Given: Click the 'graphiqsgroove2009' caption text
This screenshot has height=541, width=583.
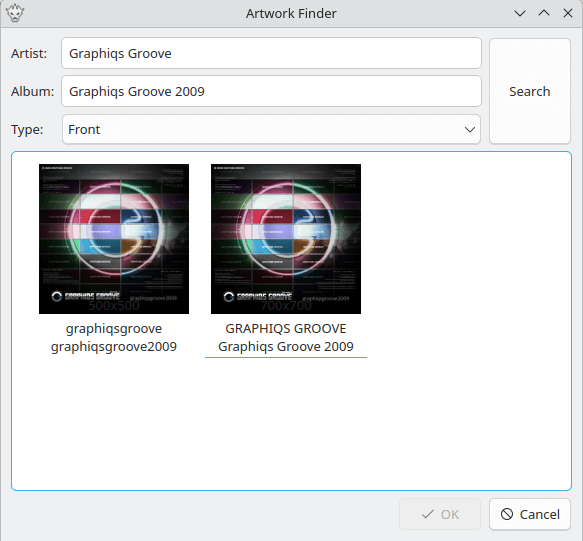Looking at the screenshot, I should click(114, 347).
